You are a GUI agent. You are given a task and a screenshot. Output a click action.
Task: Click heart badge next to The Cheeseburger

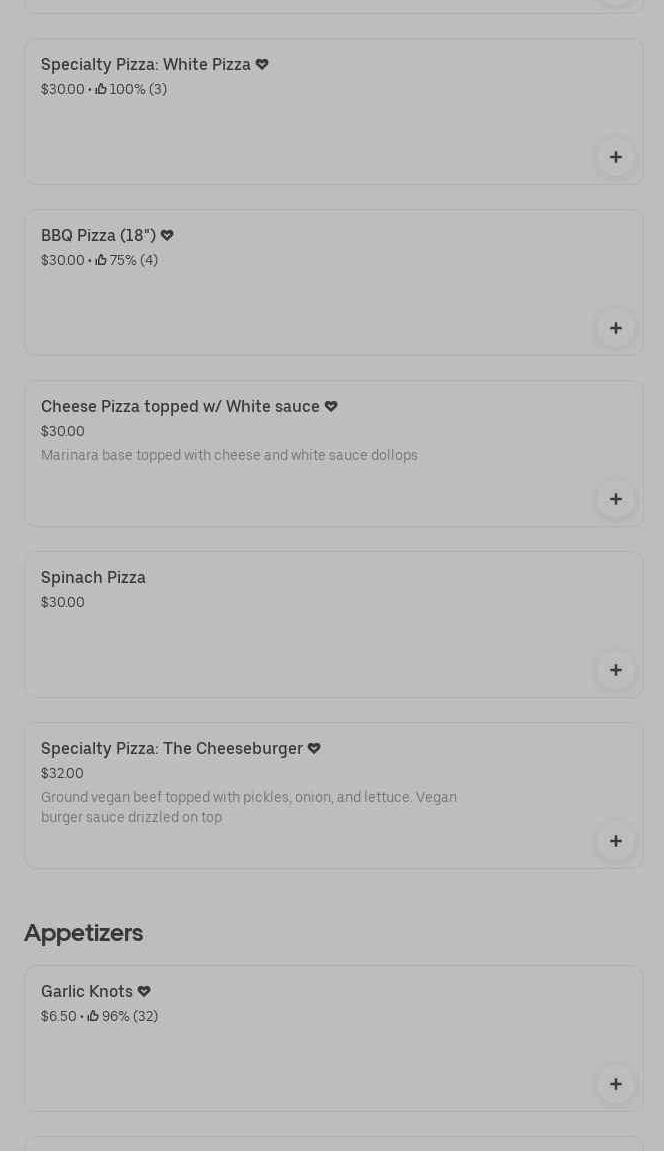[314, 749]
